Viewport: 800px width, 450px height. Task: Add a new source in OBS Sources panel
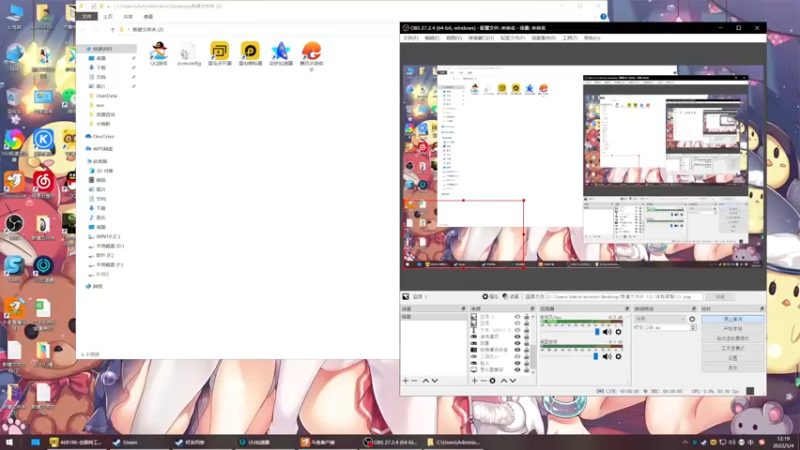474,381
